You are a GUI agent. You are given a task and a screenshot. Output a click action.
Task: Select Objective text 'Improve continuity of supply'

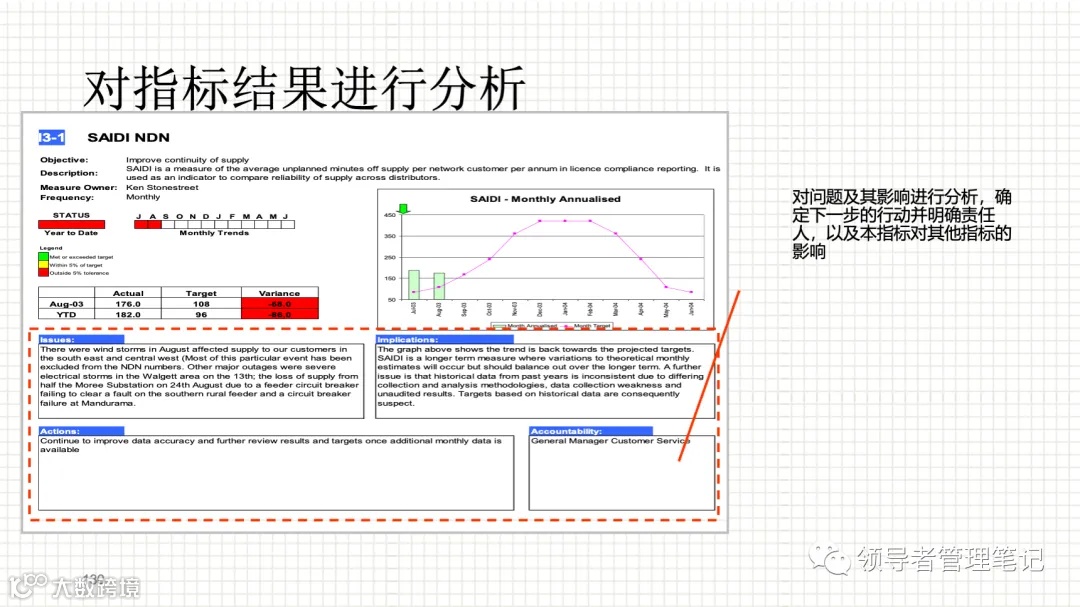[187, 160]
